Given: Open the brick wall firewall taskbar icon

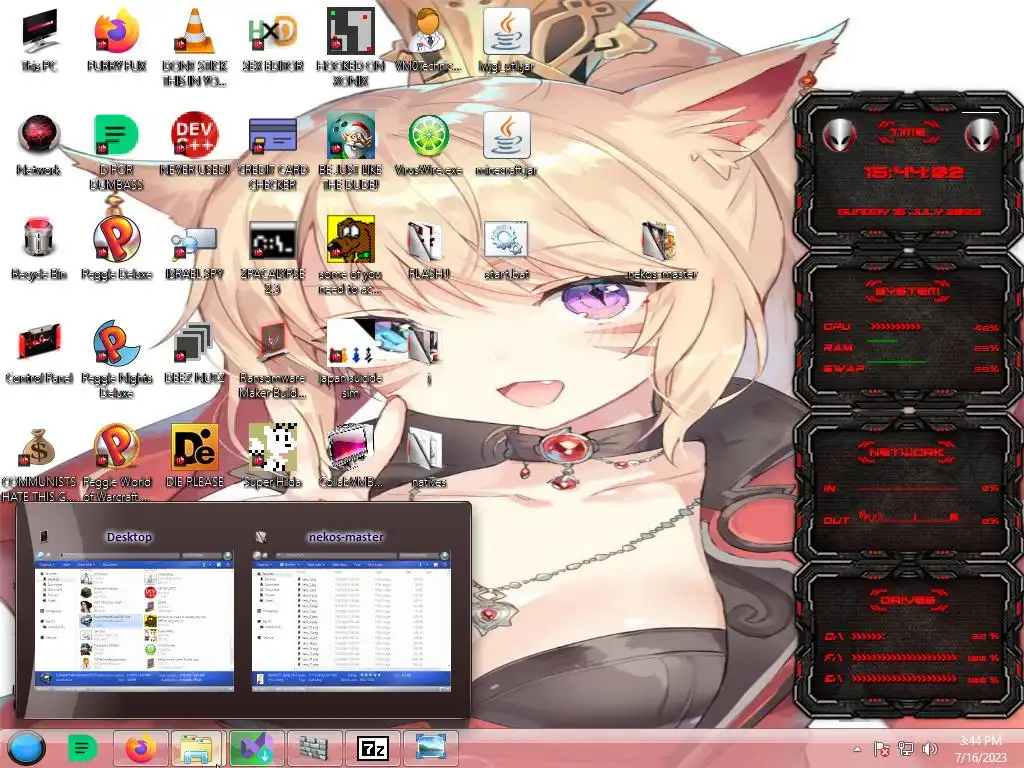Looking at the screenshot, I should 315,748.
